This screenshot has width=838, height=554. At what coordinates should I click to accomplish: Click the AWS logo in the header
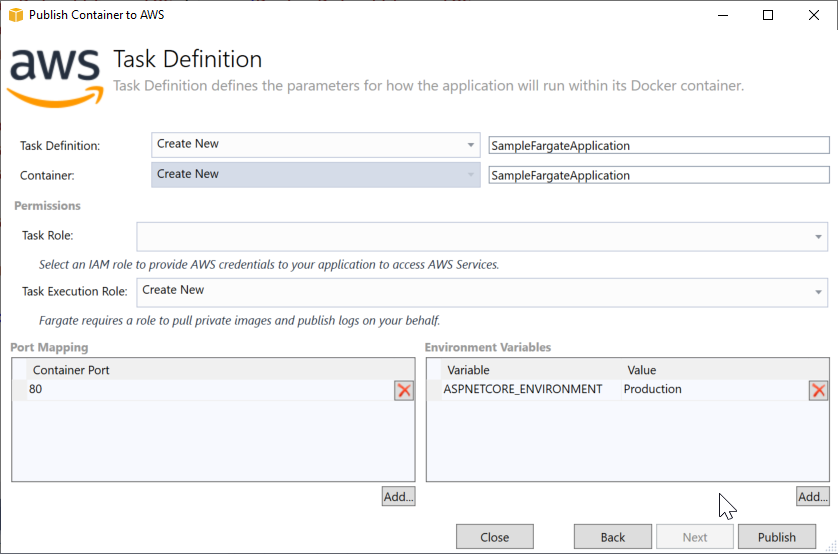click(x=56, y=78)
